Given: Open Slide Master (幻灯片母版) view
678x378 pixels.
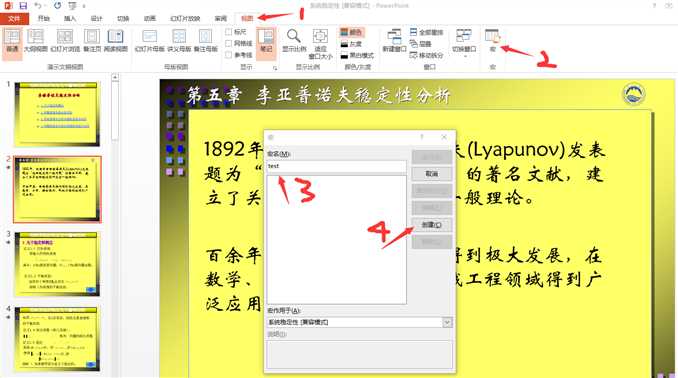Looking at the screenshot, I should click(x=150, y=42).
